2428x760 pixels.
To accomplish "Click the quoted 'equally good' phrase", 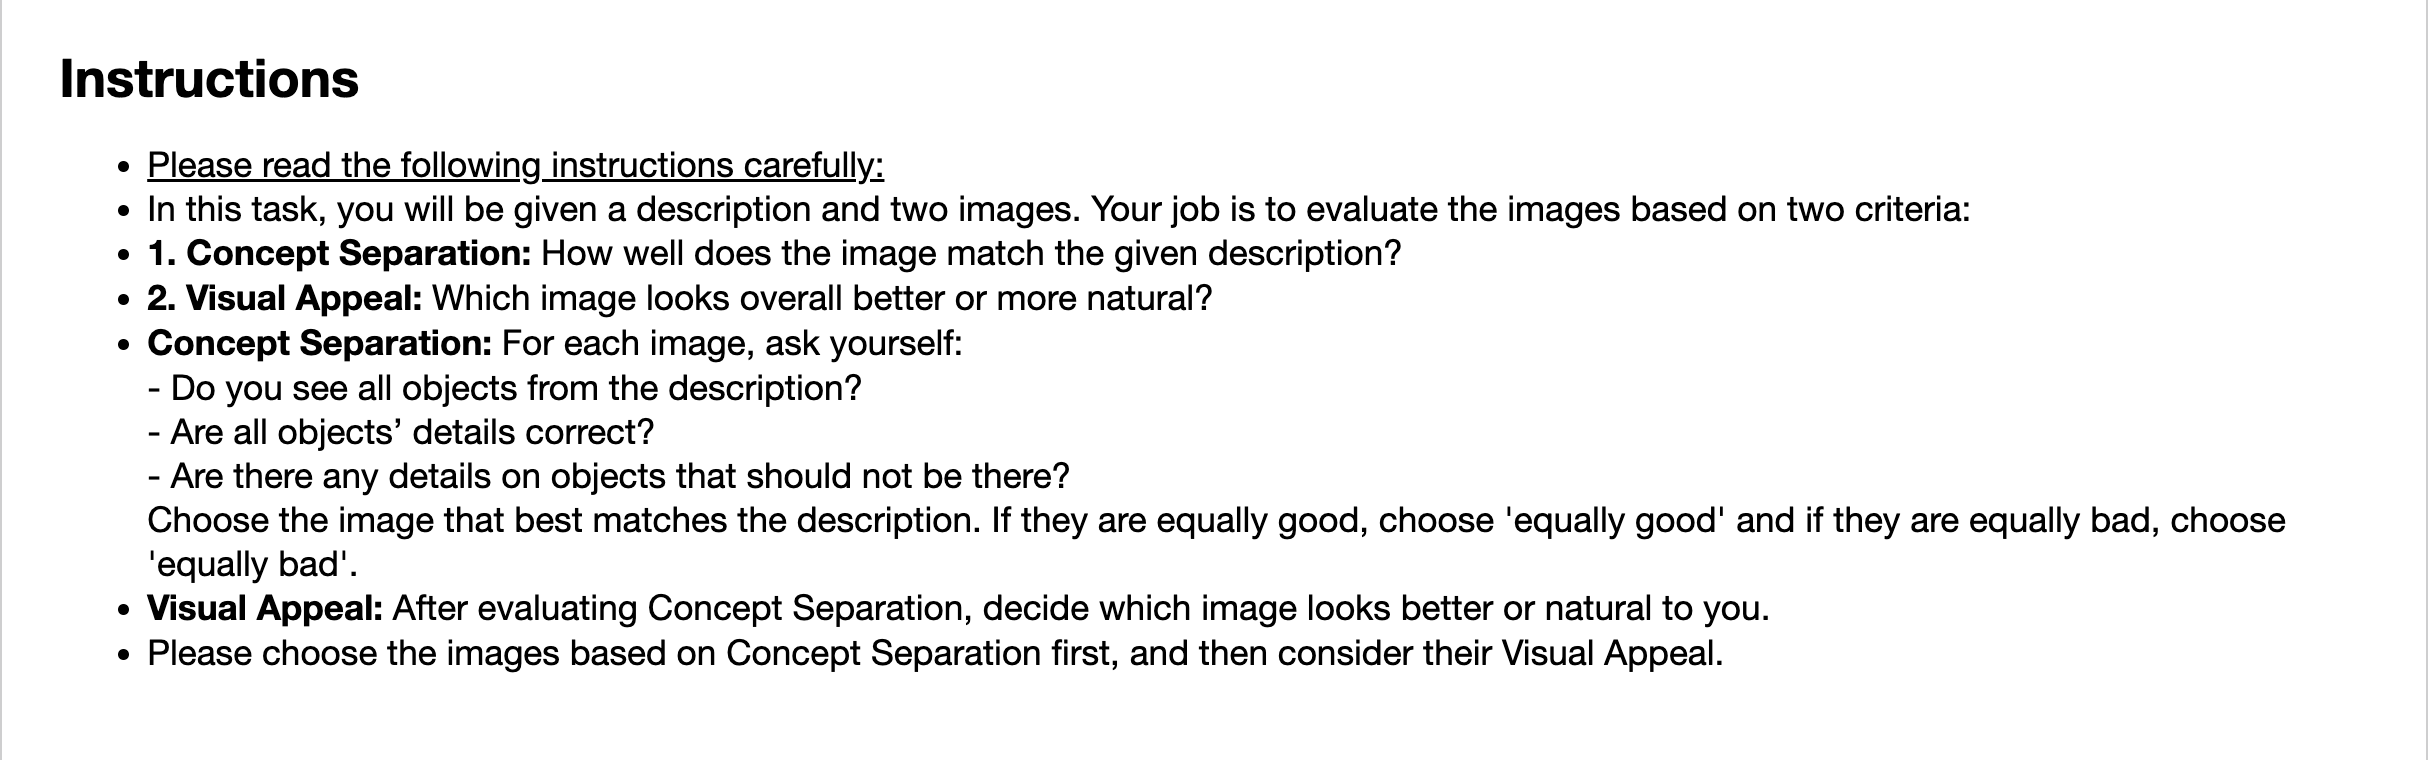I will pyautogui.click(x=1615, y=521).
